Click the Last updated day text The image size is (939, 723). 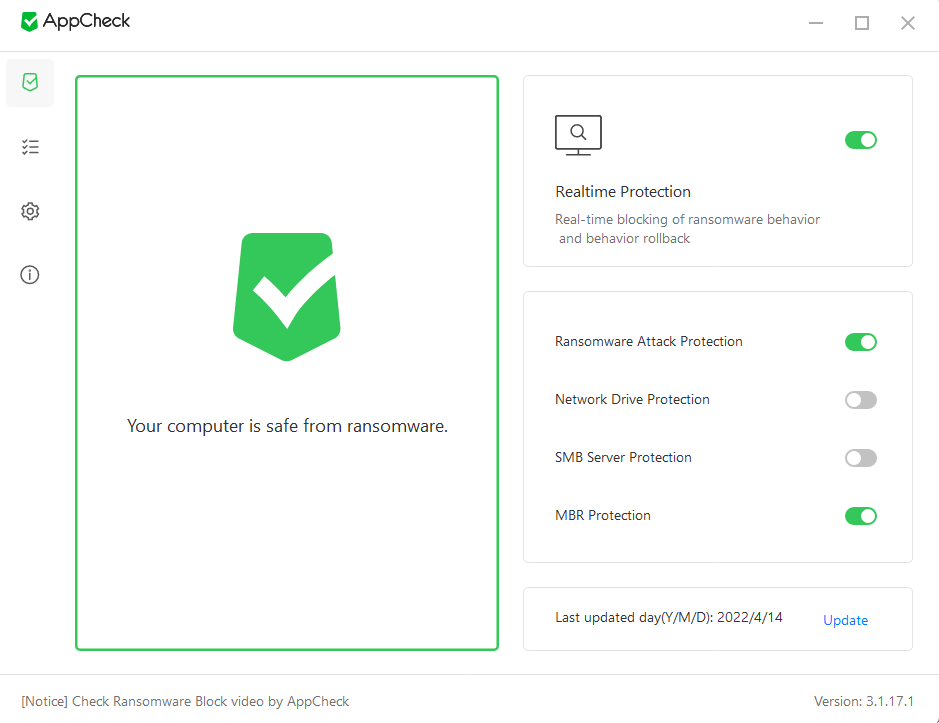(x=668, y=618)
